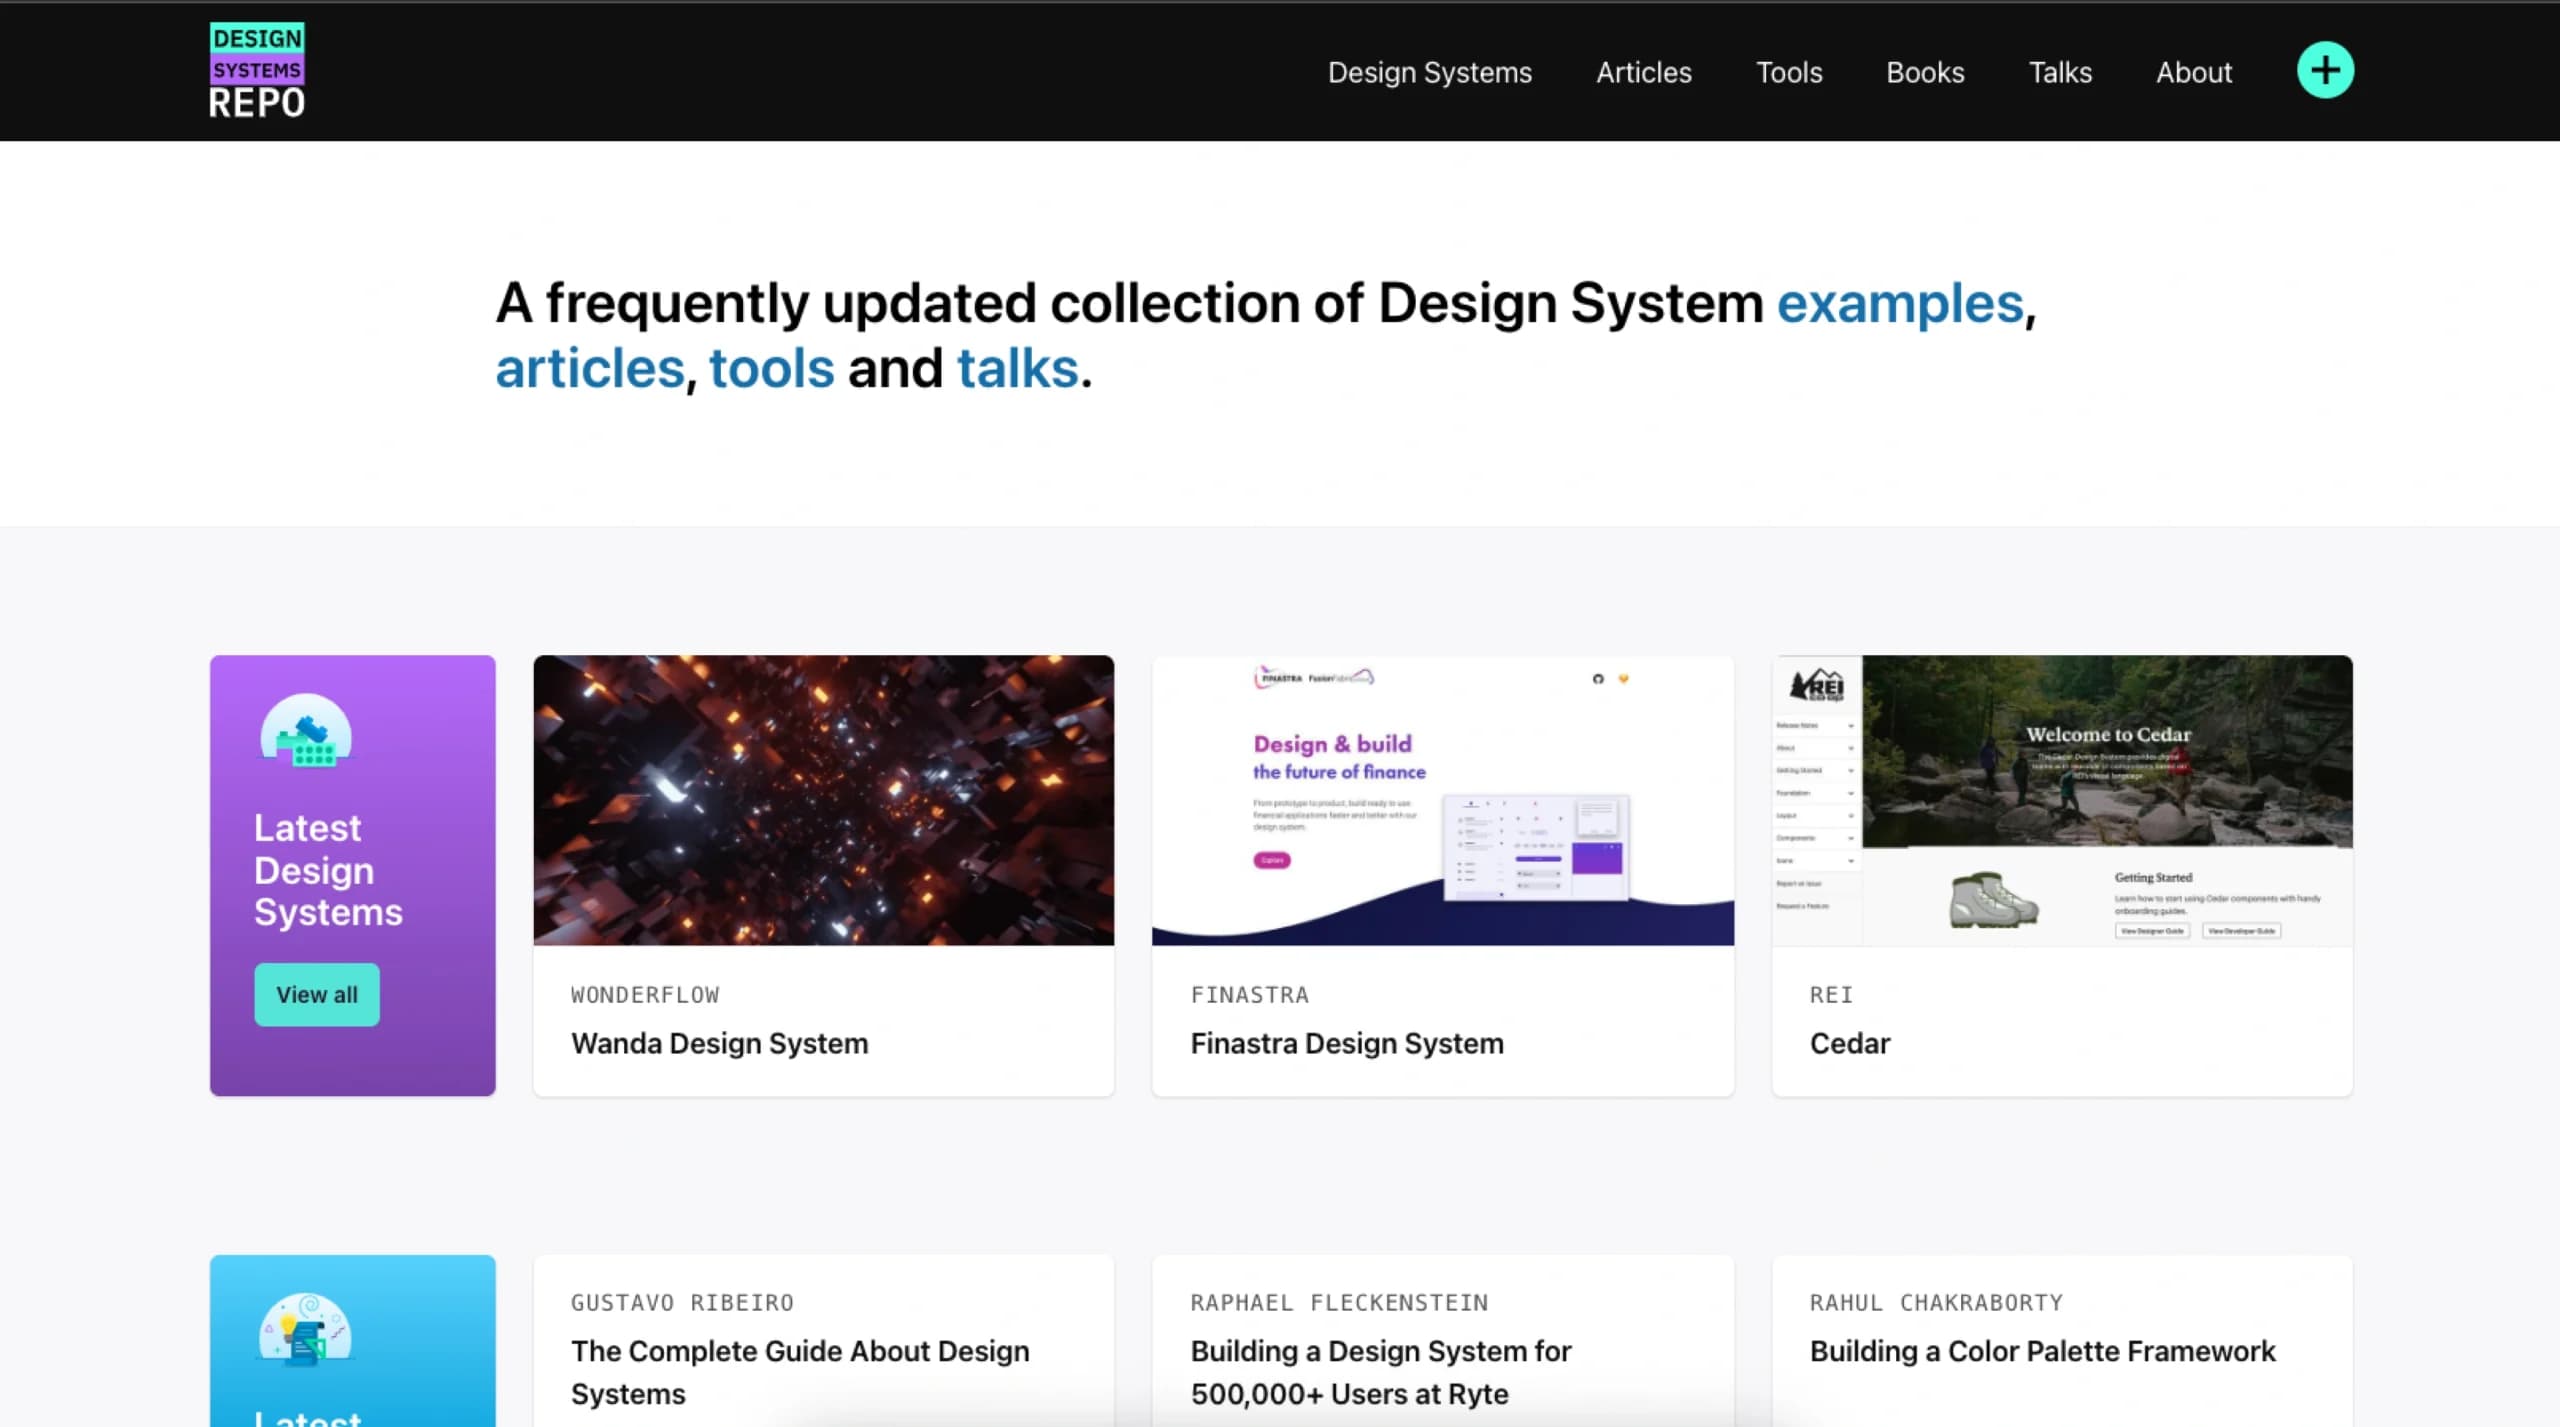The image size is (2560, 1427).
Task: Open the examples link in the headline
Action: pyautogui.click(x=1899, y=303)
